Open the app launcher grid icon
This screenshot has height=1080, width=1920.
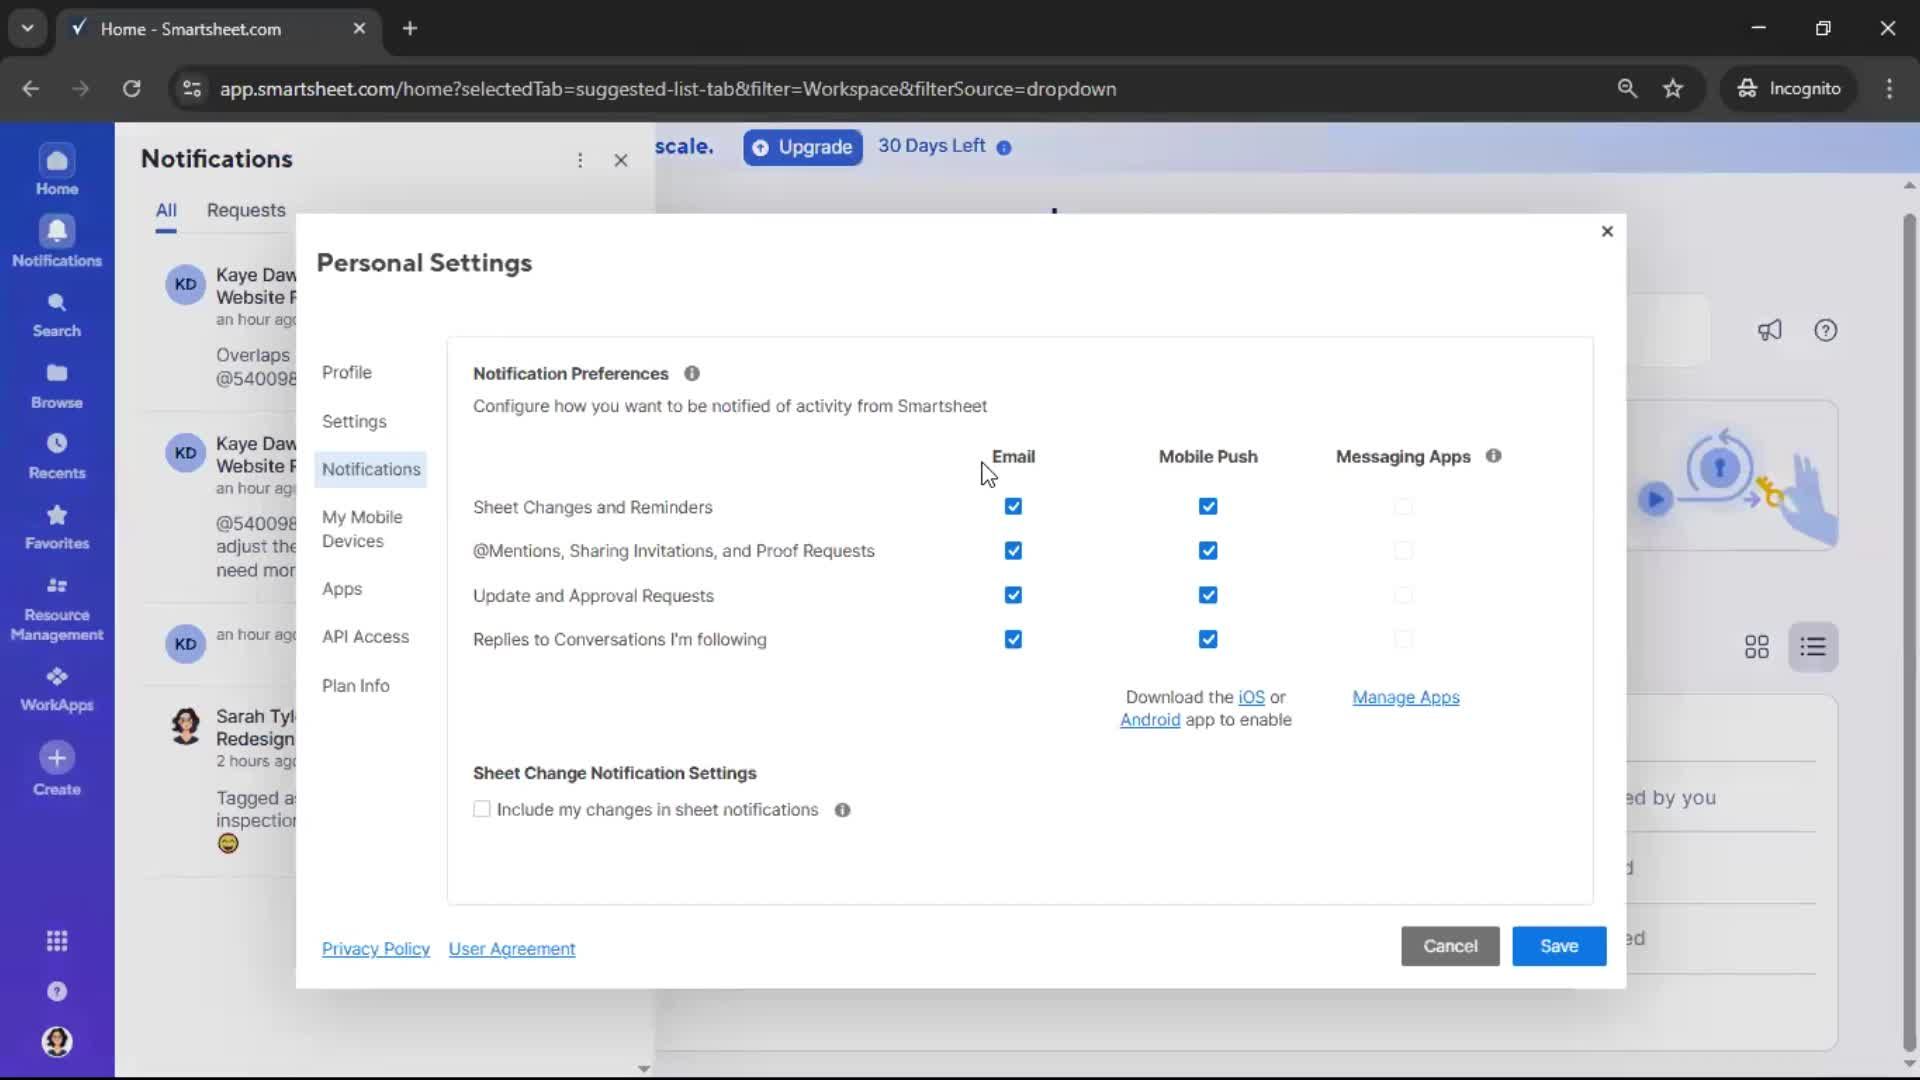tap(57, 941)
